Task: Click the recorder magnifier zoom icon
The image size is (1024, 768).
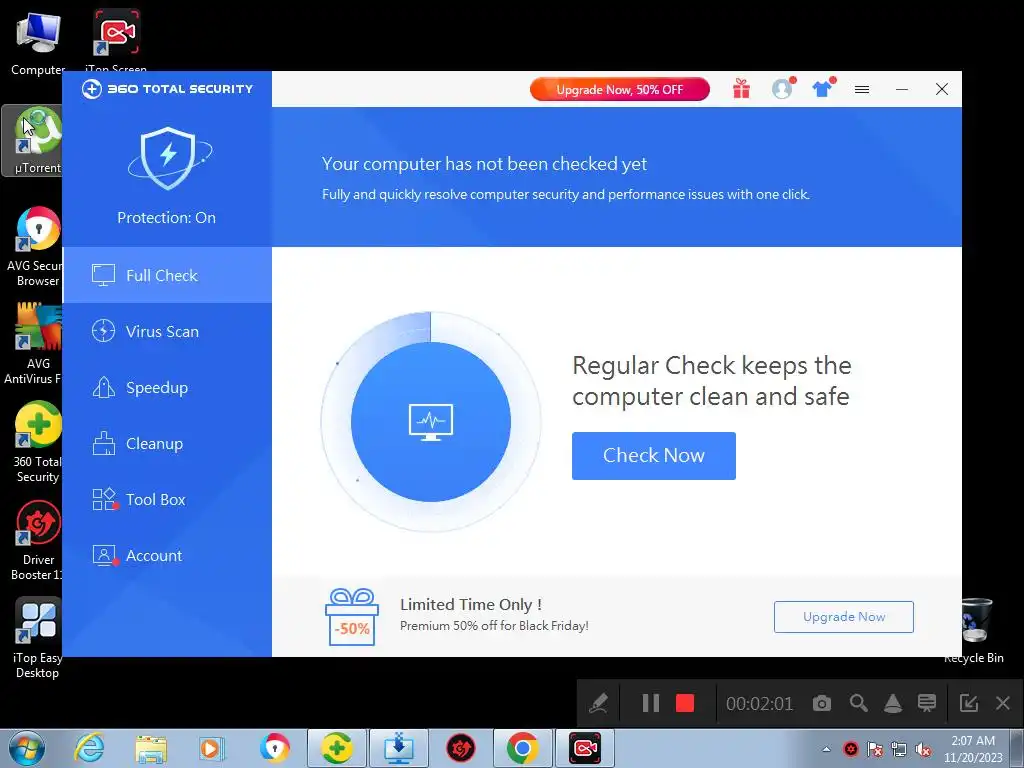Action: point(859,703)
